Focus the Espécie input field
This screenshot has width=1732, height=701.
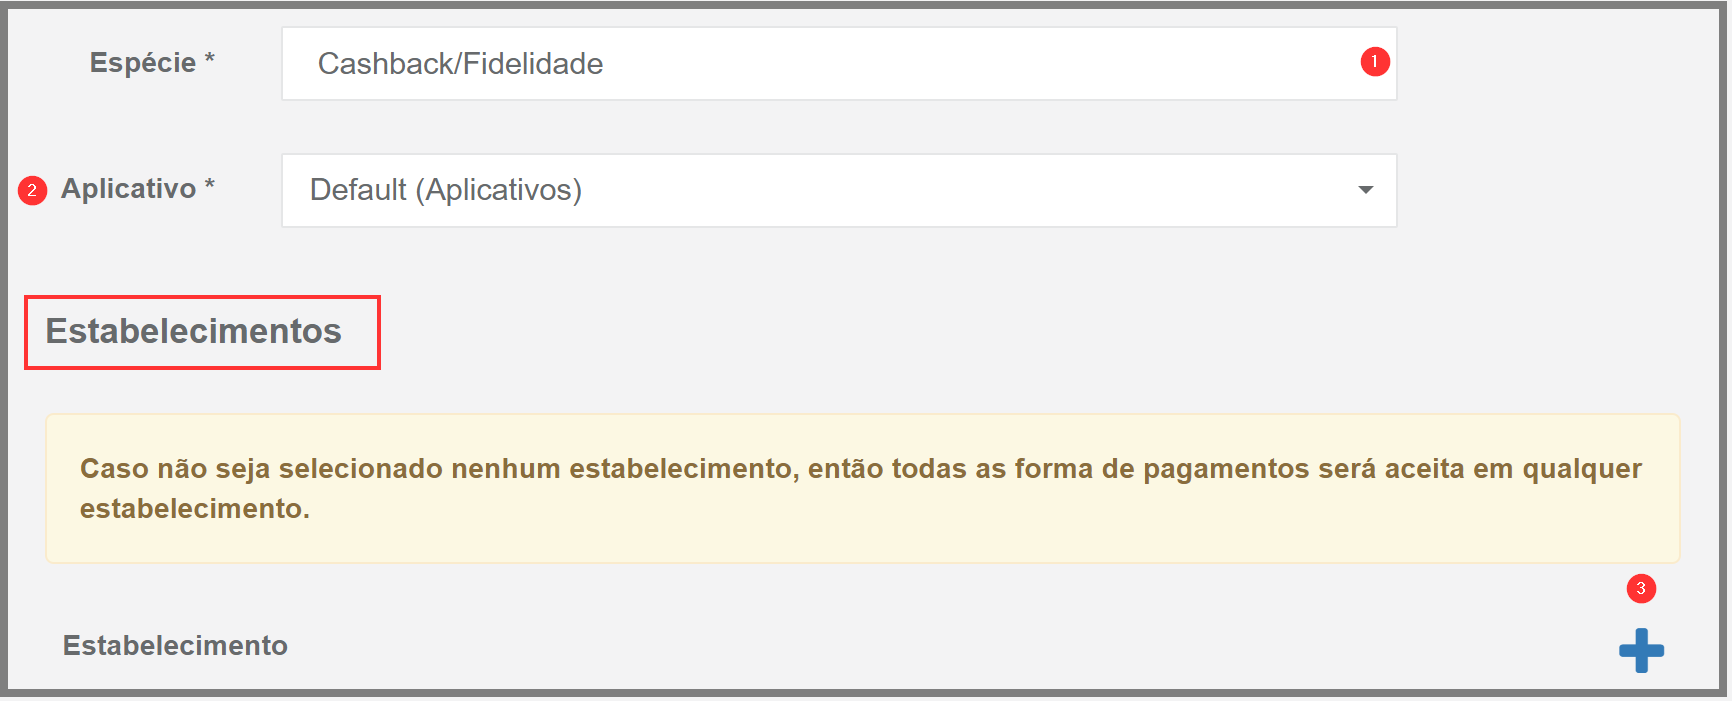[839, 64]
